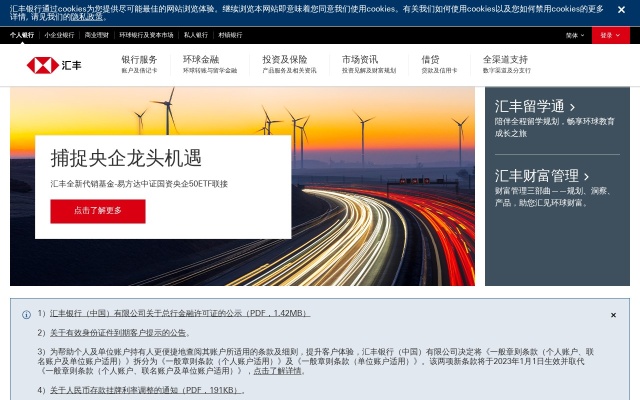Click the info icon in notice panel

(x=26, y=314)
